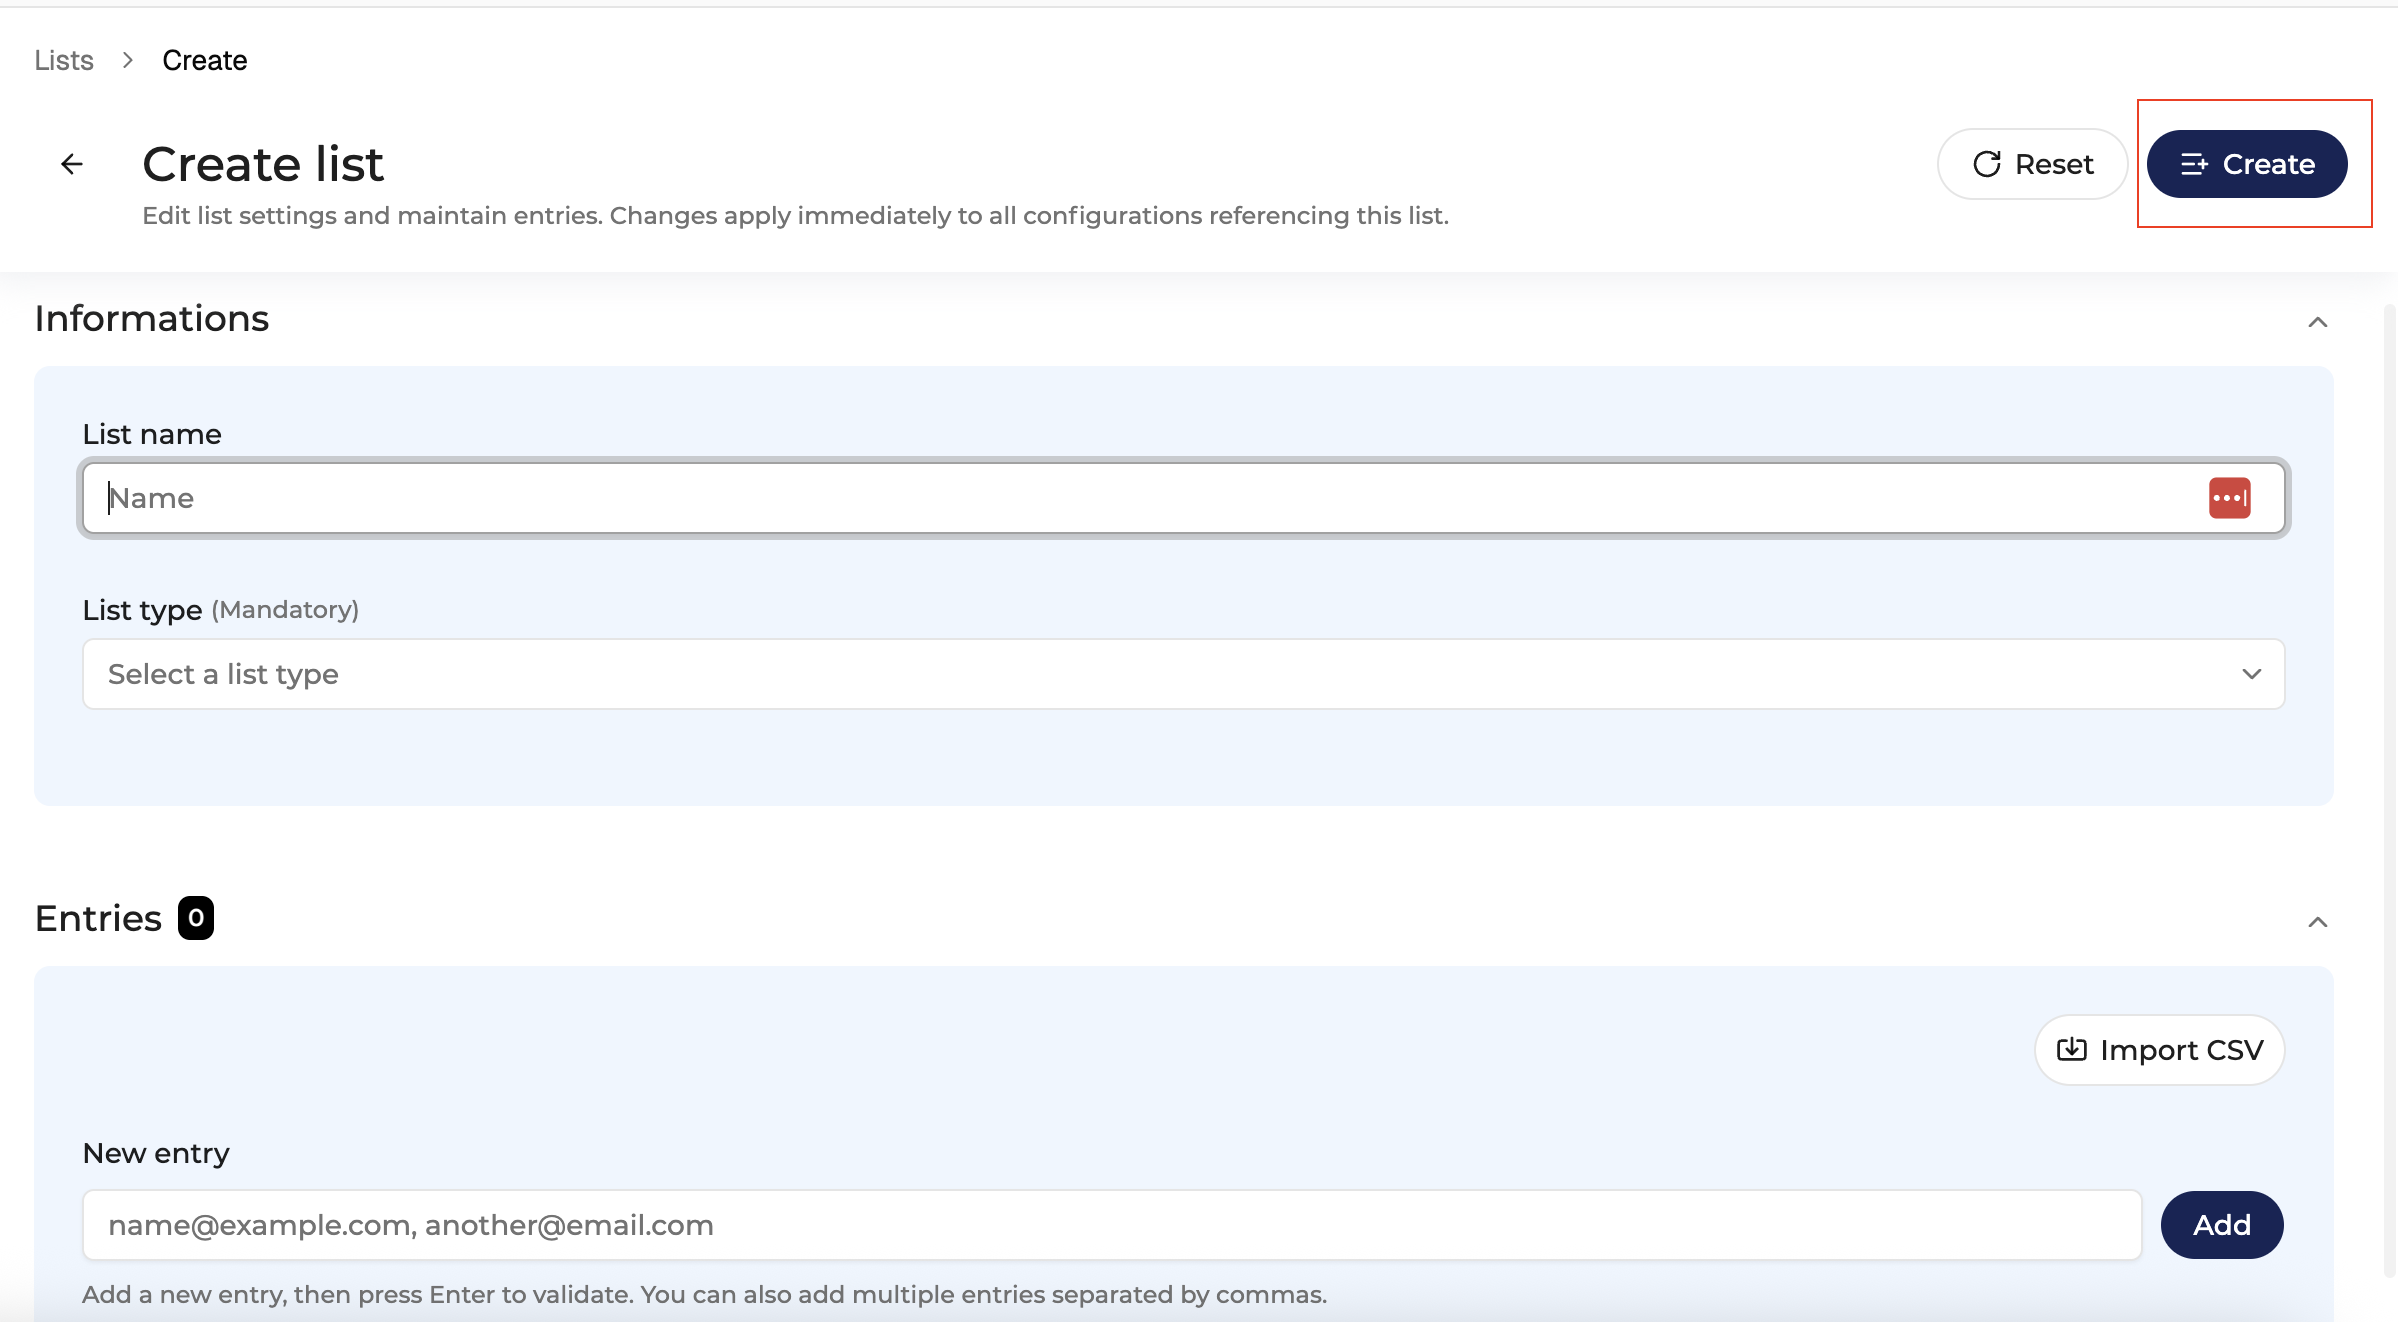Viewport: 2400px width, 1322px height.
Task: Click the New entry email input
Action: tap(1110, 1225)
